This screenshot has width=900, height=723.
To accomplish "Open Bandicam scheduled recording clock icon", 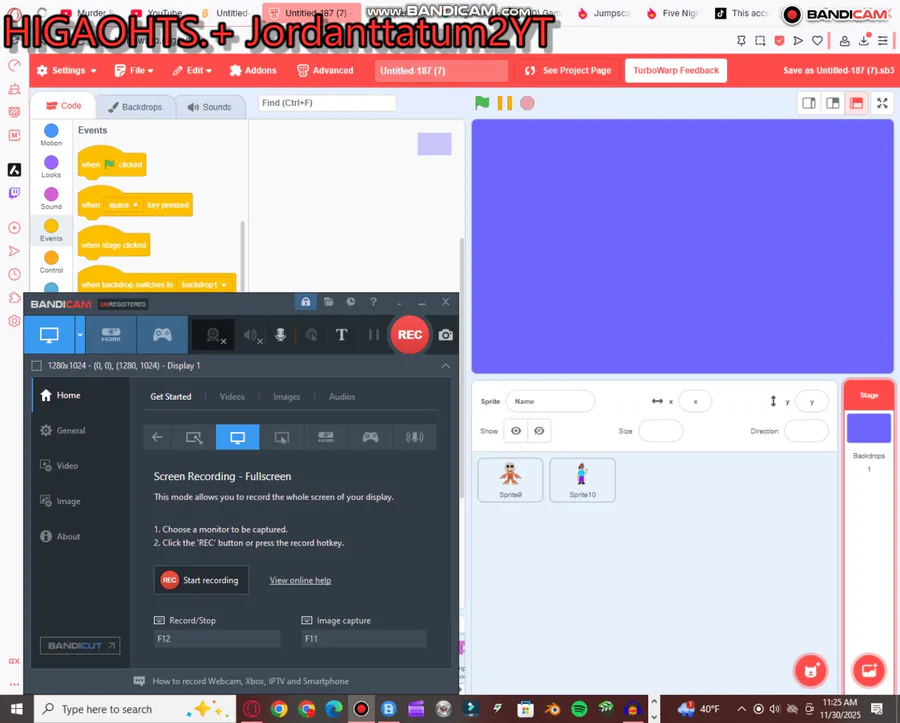I will pyautogui.click(x=351, y=302).
